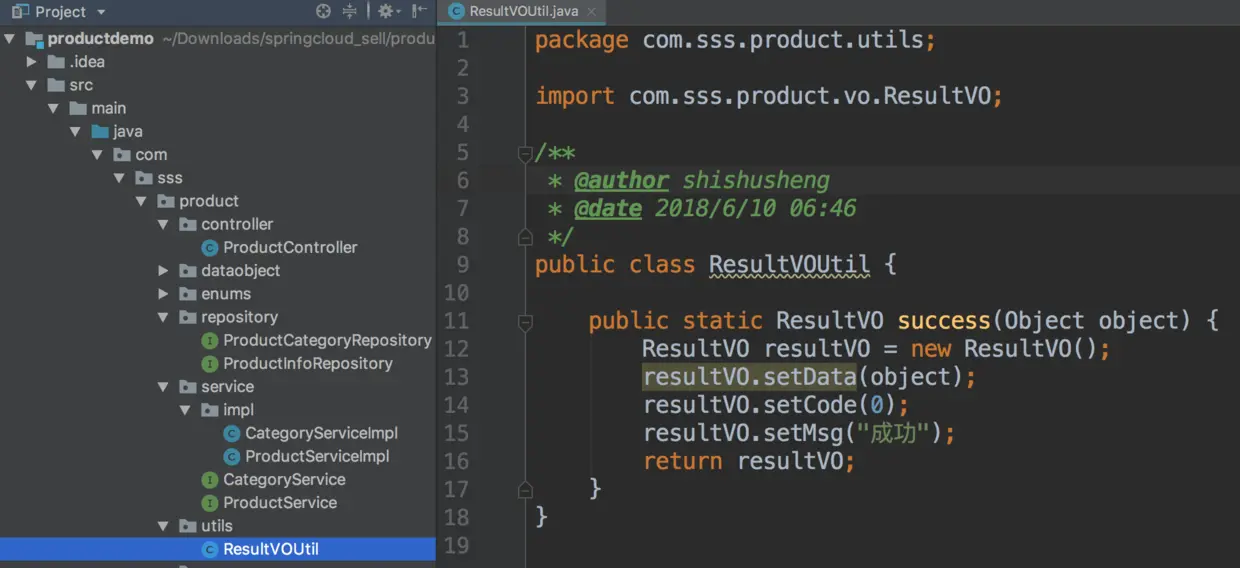Select the ResultVOUtil.java editor tab
The width and height of the screenshot is (1240, 568).
point(522,11)
